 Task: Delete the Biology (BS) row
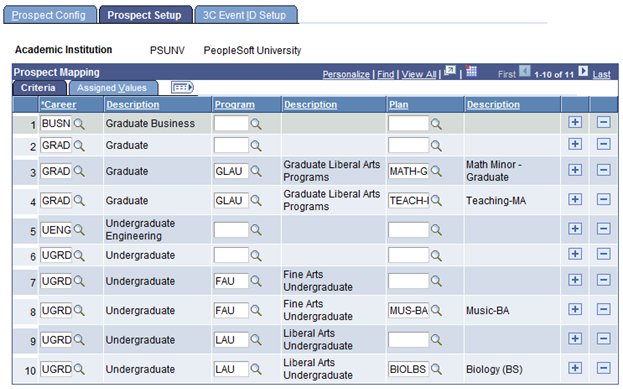tap(604, 368)
